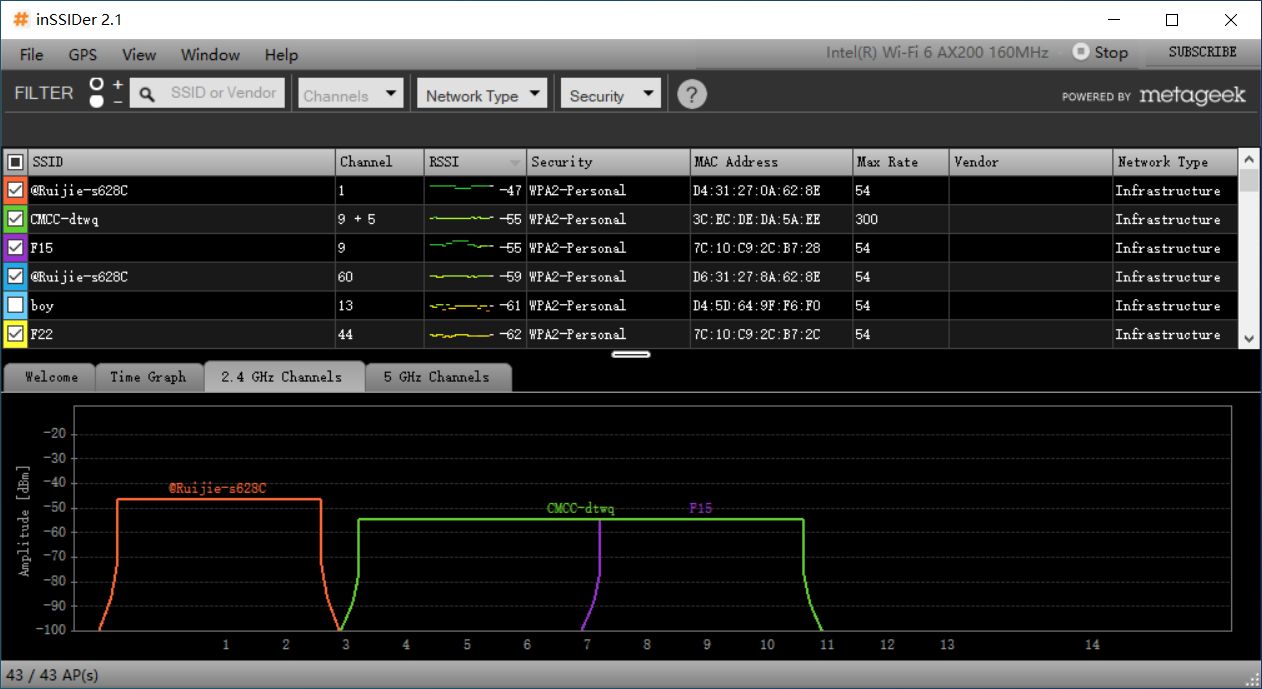This screenshot has height=689, width=1262.
Task: Click the F22 SSID cell in the table
Action: 181,334
